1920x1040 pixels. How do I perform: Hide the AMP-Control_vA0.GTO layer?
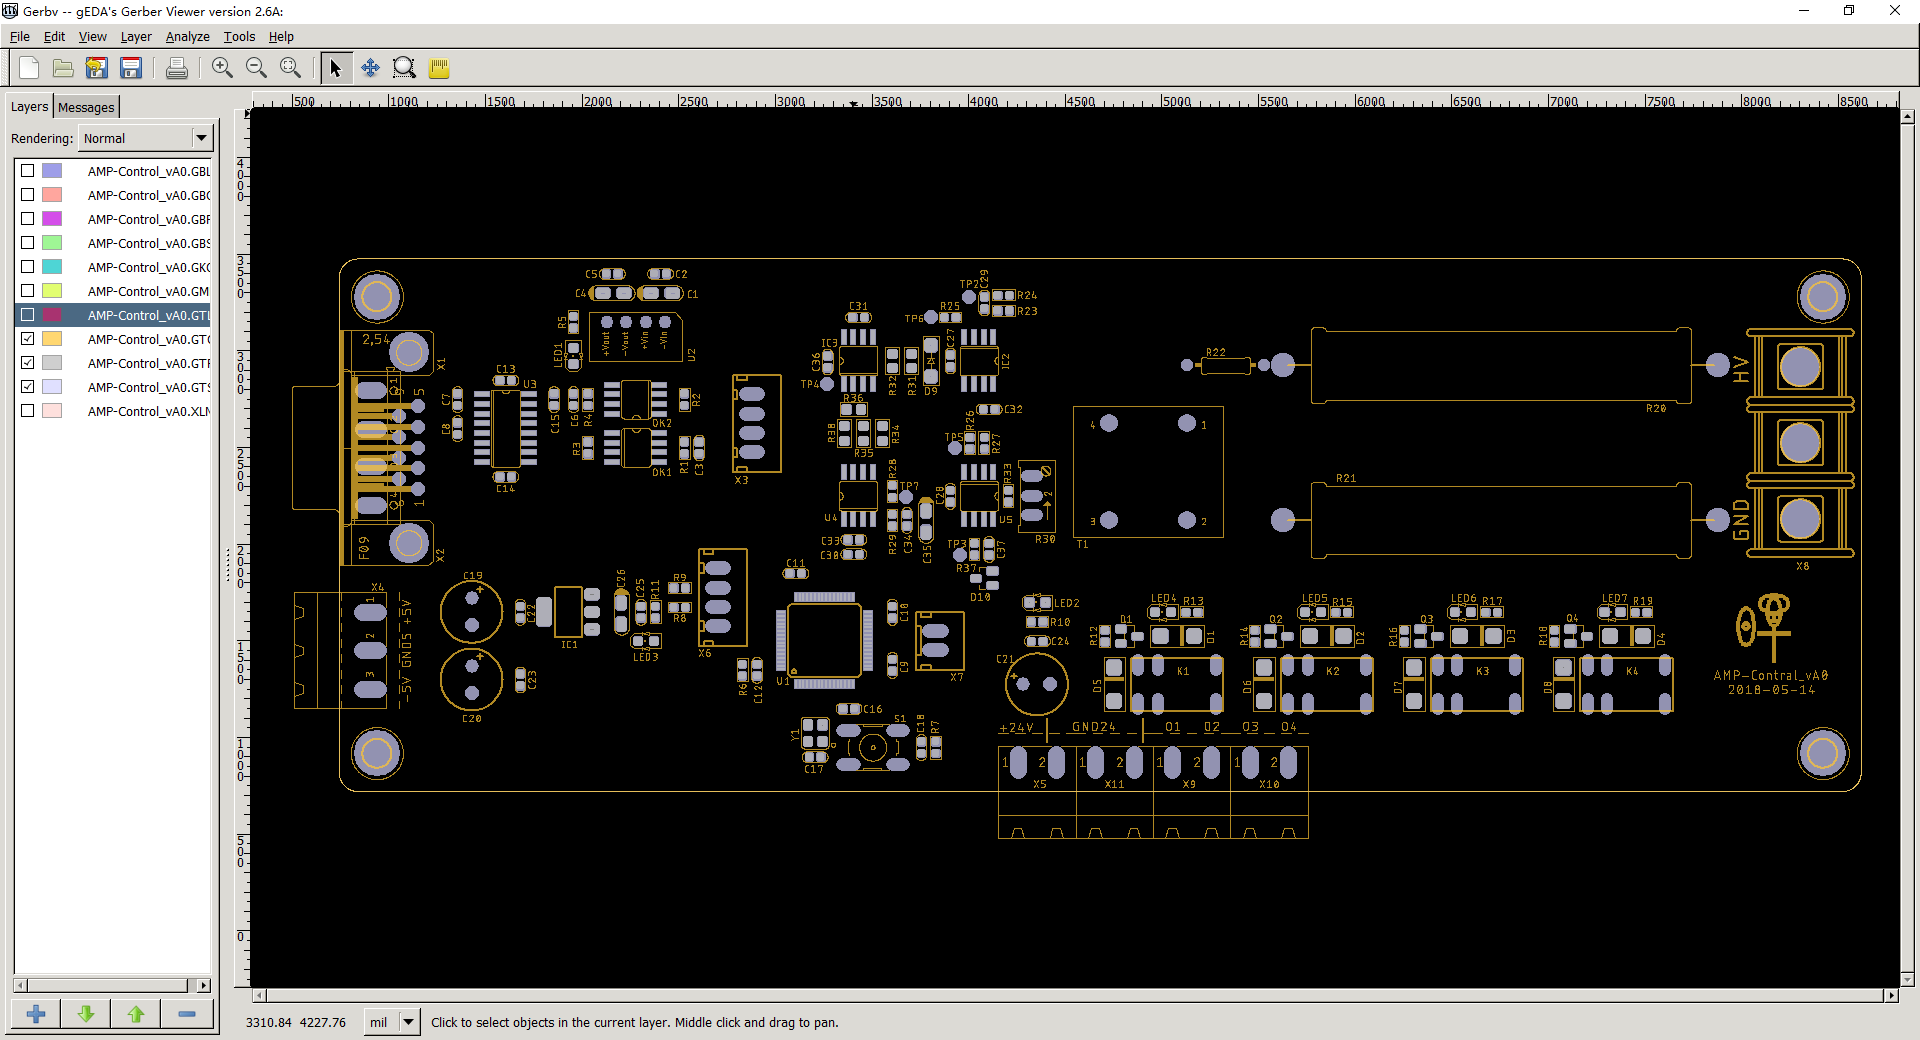pyautogui.click(x=28, y=339)
